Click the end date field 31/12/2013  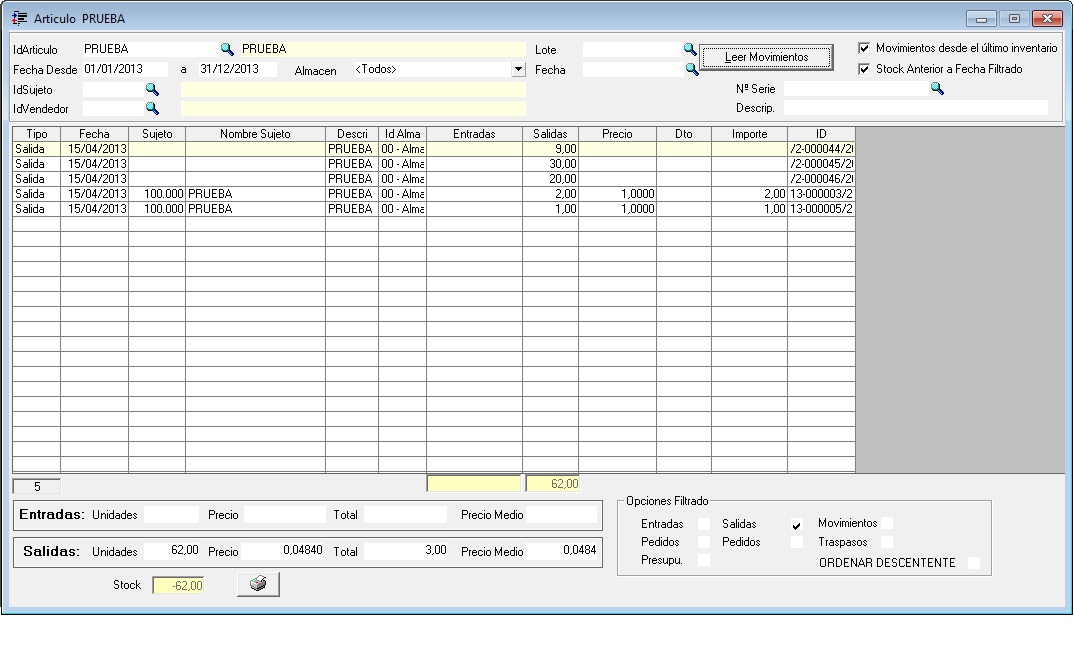pyautogui.click(x=238, y=69)
